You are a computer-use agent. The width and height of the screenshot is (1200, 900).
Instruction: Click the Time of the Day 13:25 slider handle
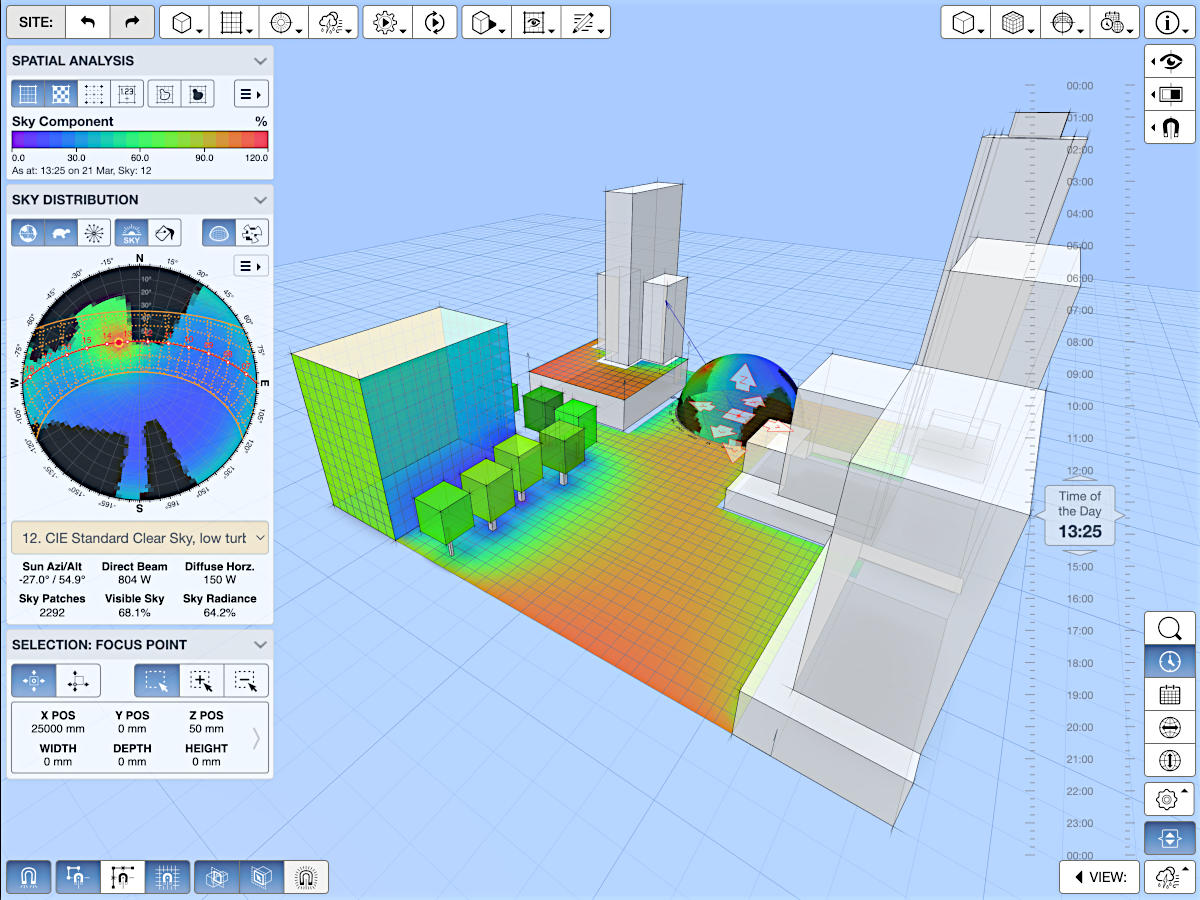pyautogui.click(x=1080, y=515)
